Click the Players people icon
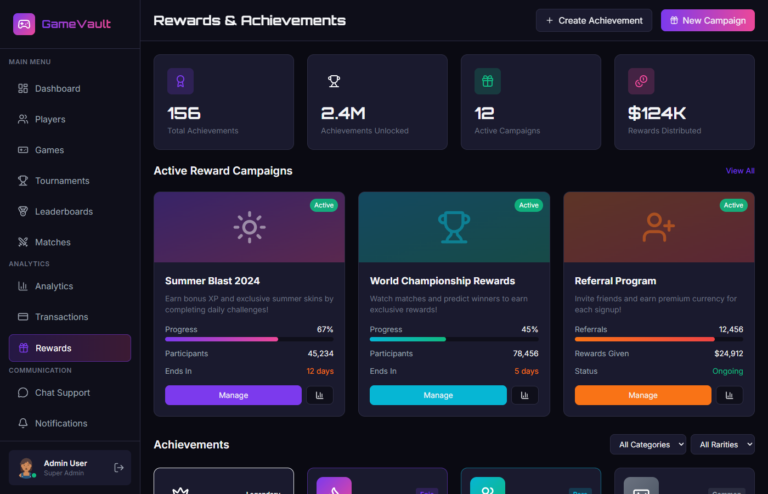This screenshot has width=768, height=494. point(23,119)
